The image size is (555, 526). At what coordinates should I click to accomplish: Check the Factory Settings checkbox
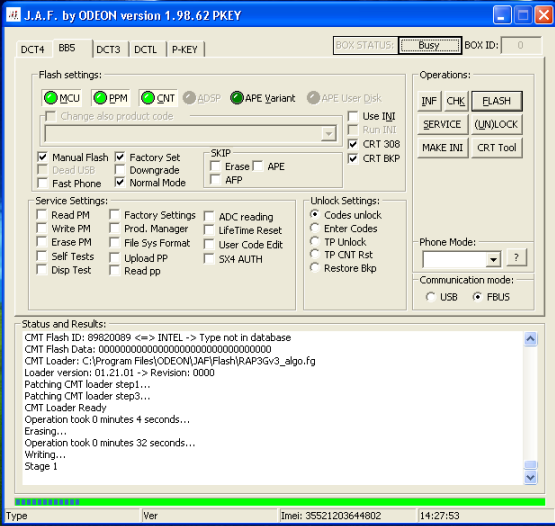pos(114,215)
